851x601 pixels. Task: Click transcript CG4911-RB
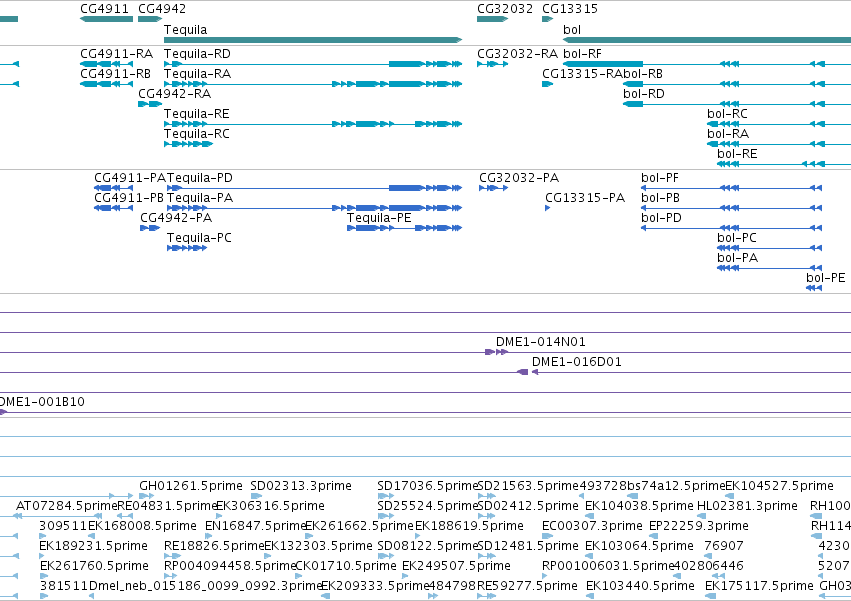[106, 84]
